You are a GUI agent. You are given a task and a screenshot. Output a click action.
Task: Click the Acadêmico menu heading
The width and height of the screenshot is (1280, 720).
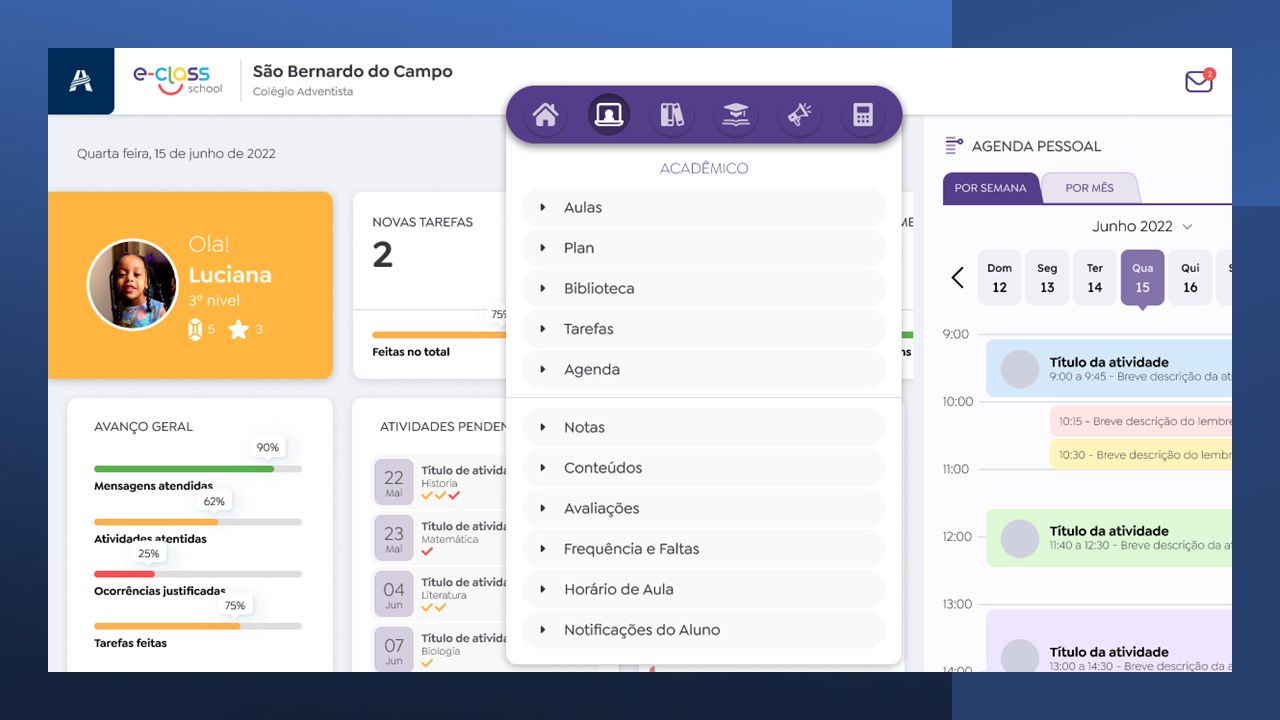click(x=704, y=168)
